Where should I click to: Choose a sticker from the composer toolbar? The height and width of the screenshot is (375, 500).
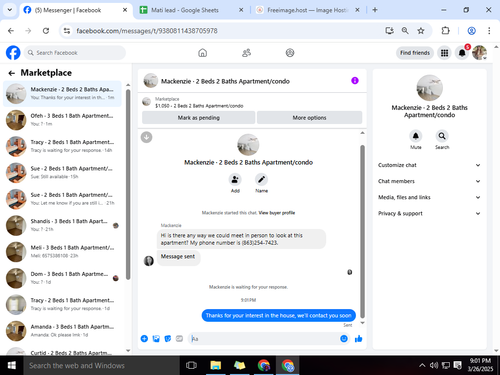click(168, 339)
